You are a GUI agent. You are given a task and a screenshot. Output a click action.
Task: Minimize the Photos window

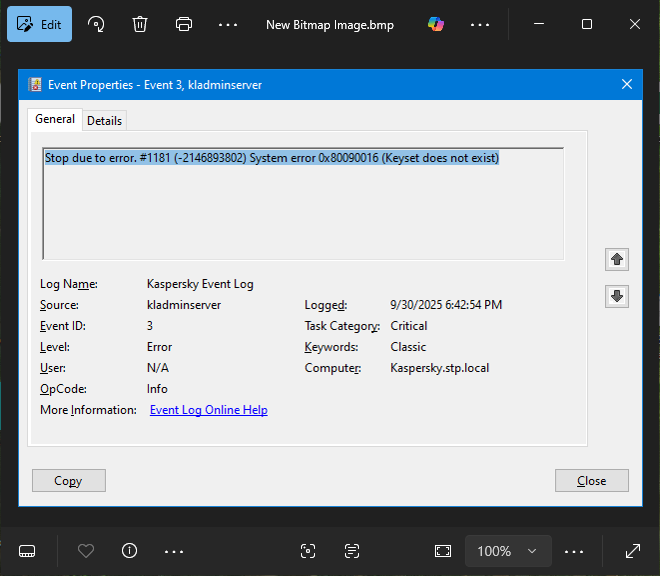coord(539,24)
